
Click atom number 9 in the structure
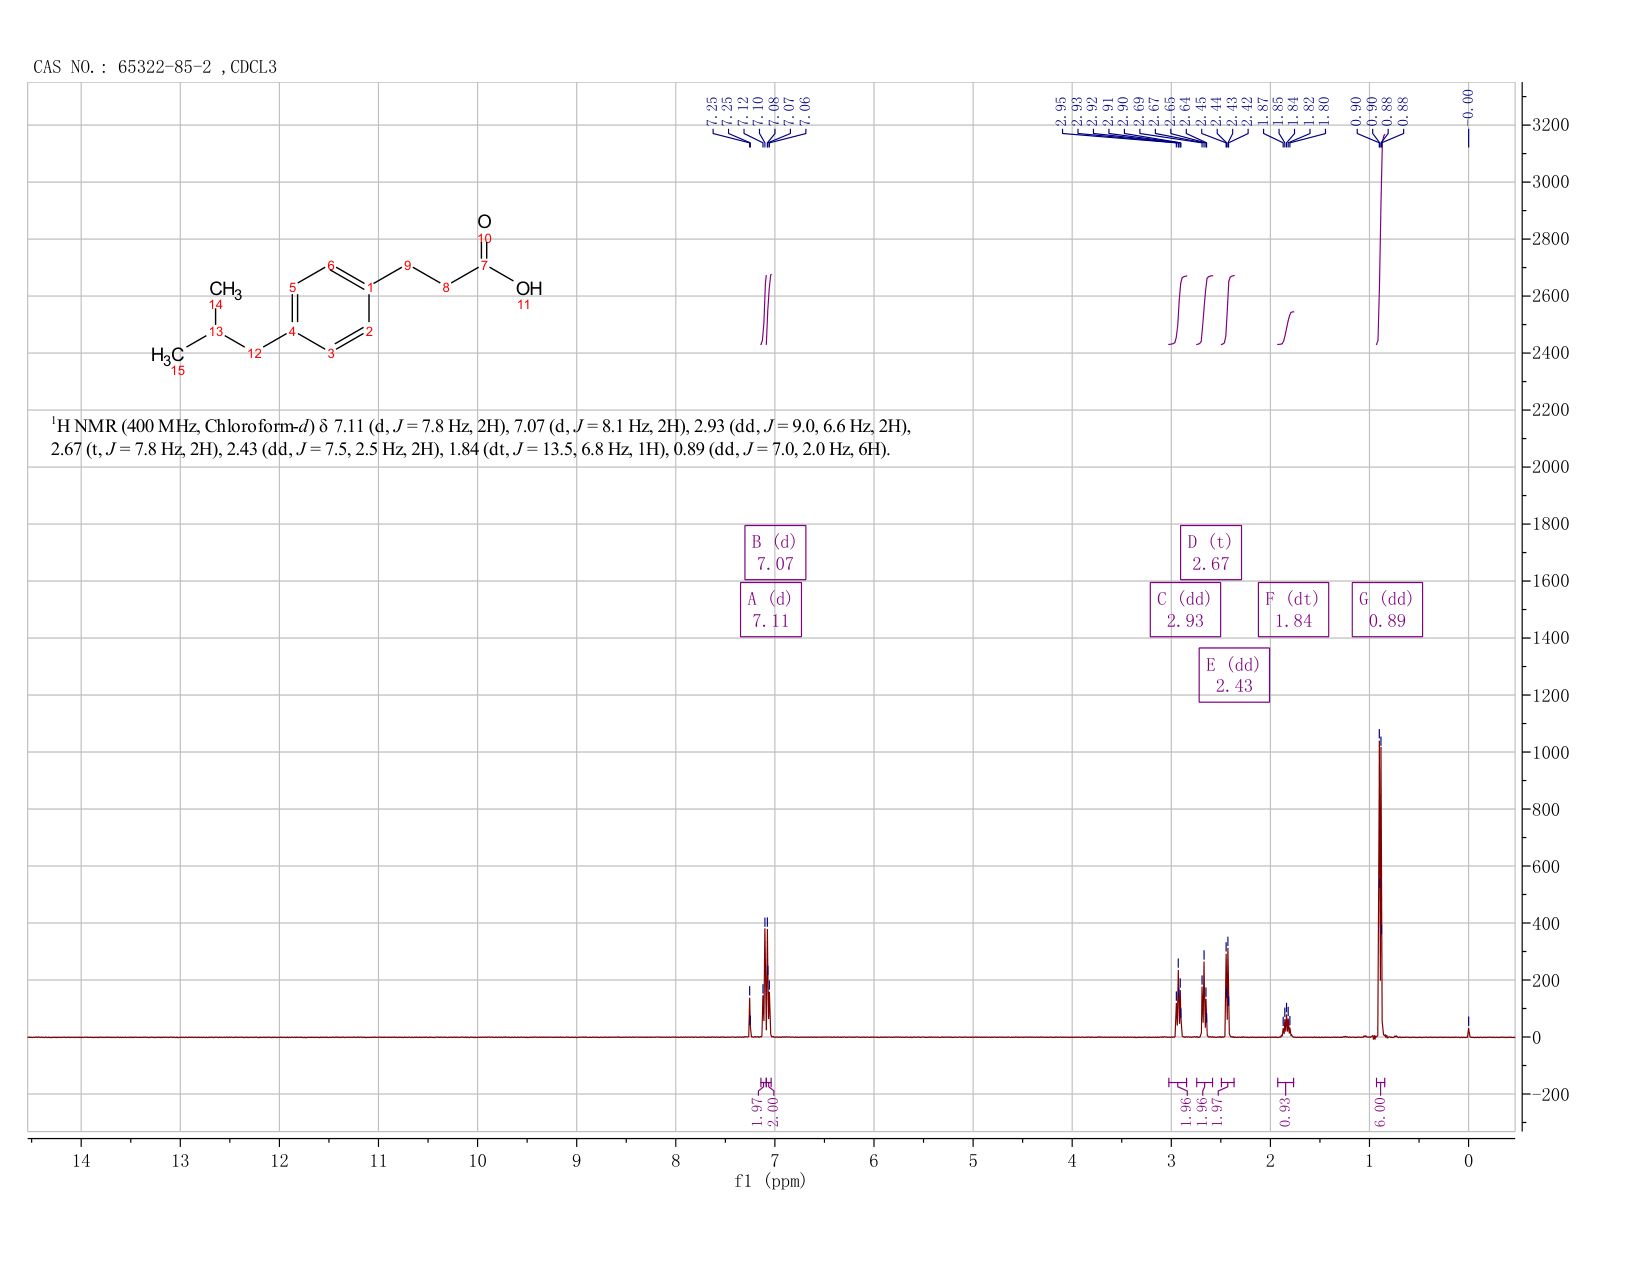407,265
